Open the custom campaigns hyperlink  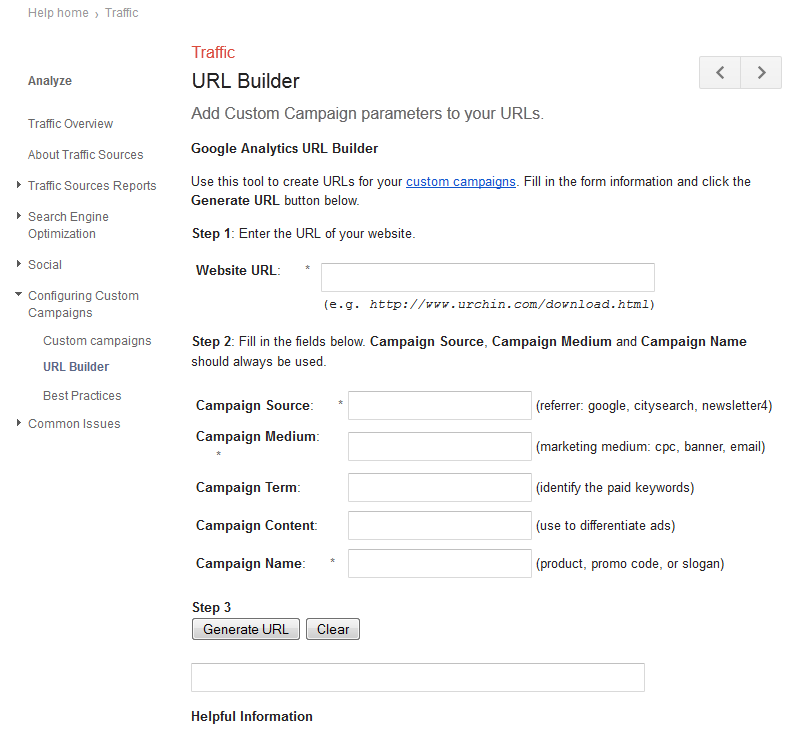[461, 181]
